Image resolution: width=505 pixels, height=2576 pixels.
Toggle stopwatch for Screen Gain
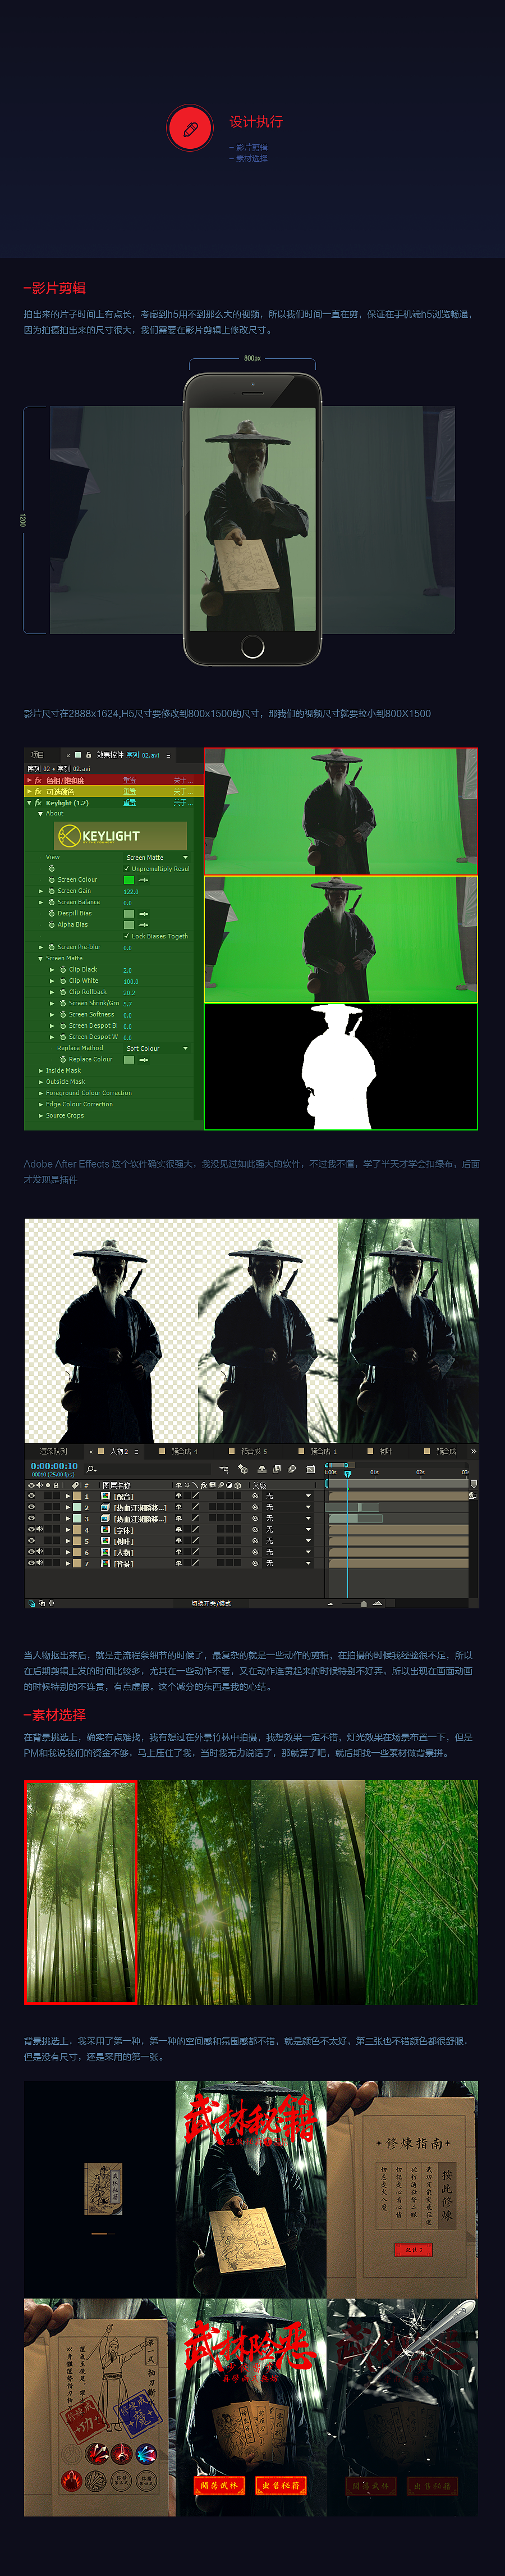click(51, 890)
